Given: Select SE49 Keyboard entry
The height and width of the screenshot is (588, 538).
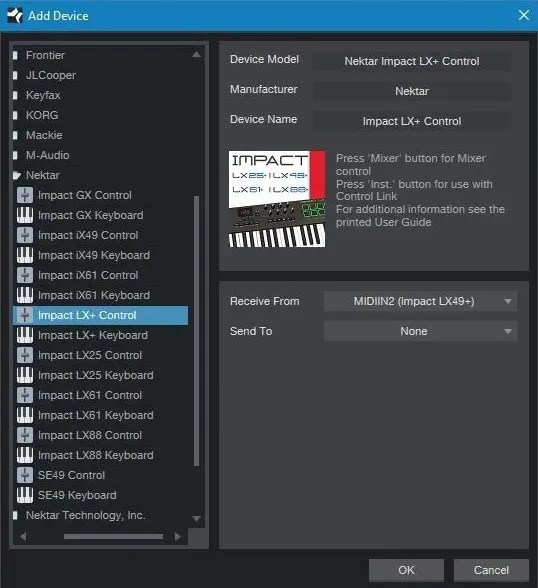Looking at the screenshot, I should tap(77, 495).
